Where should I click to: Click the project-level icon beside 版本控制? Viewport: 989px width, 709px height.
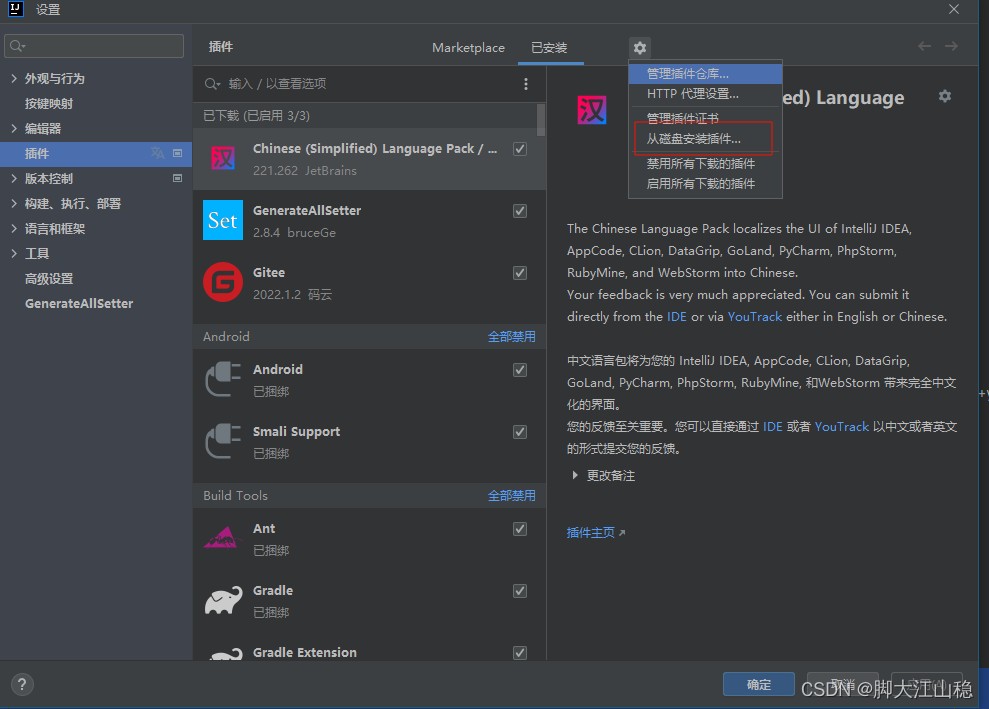pos(177,179)
